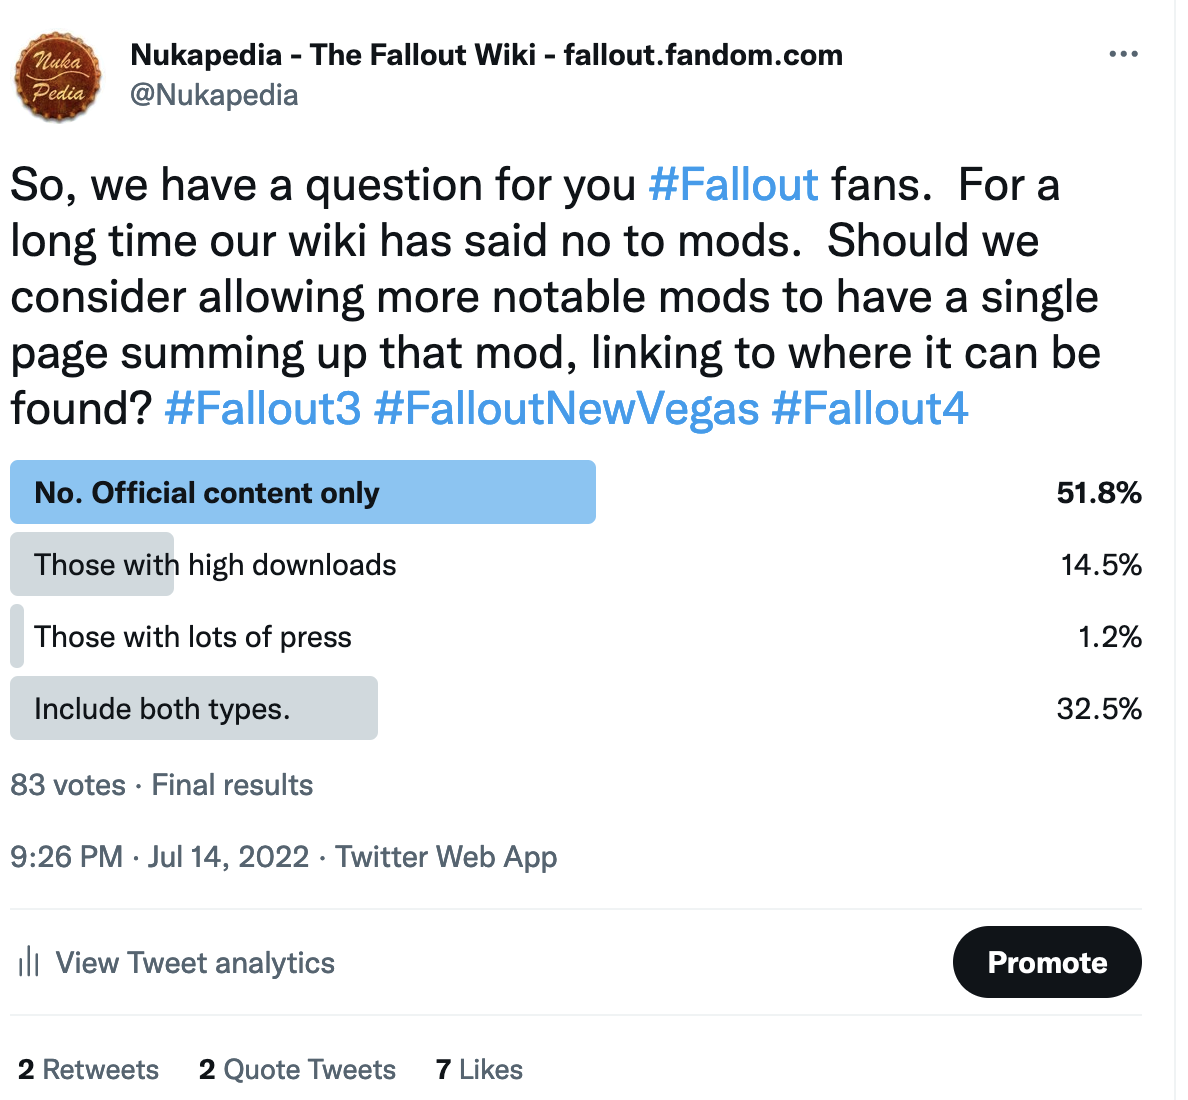Open the #Fallout hashtag link
This screenshot has width=1188, height=1100.
pyautogui.click(x=733, y=185)
